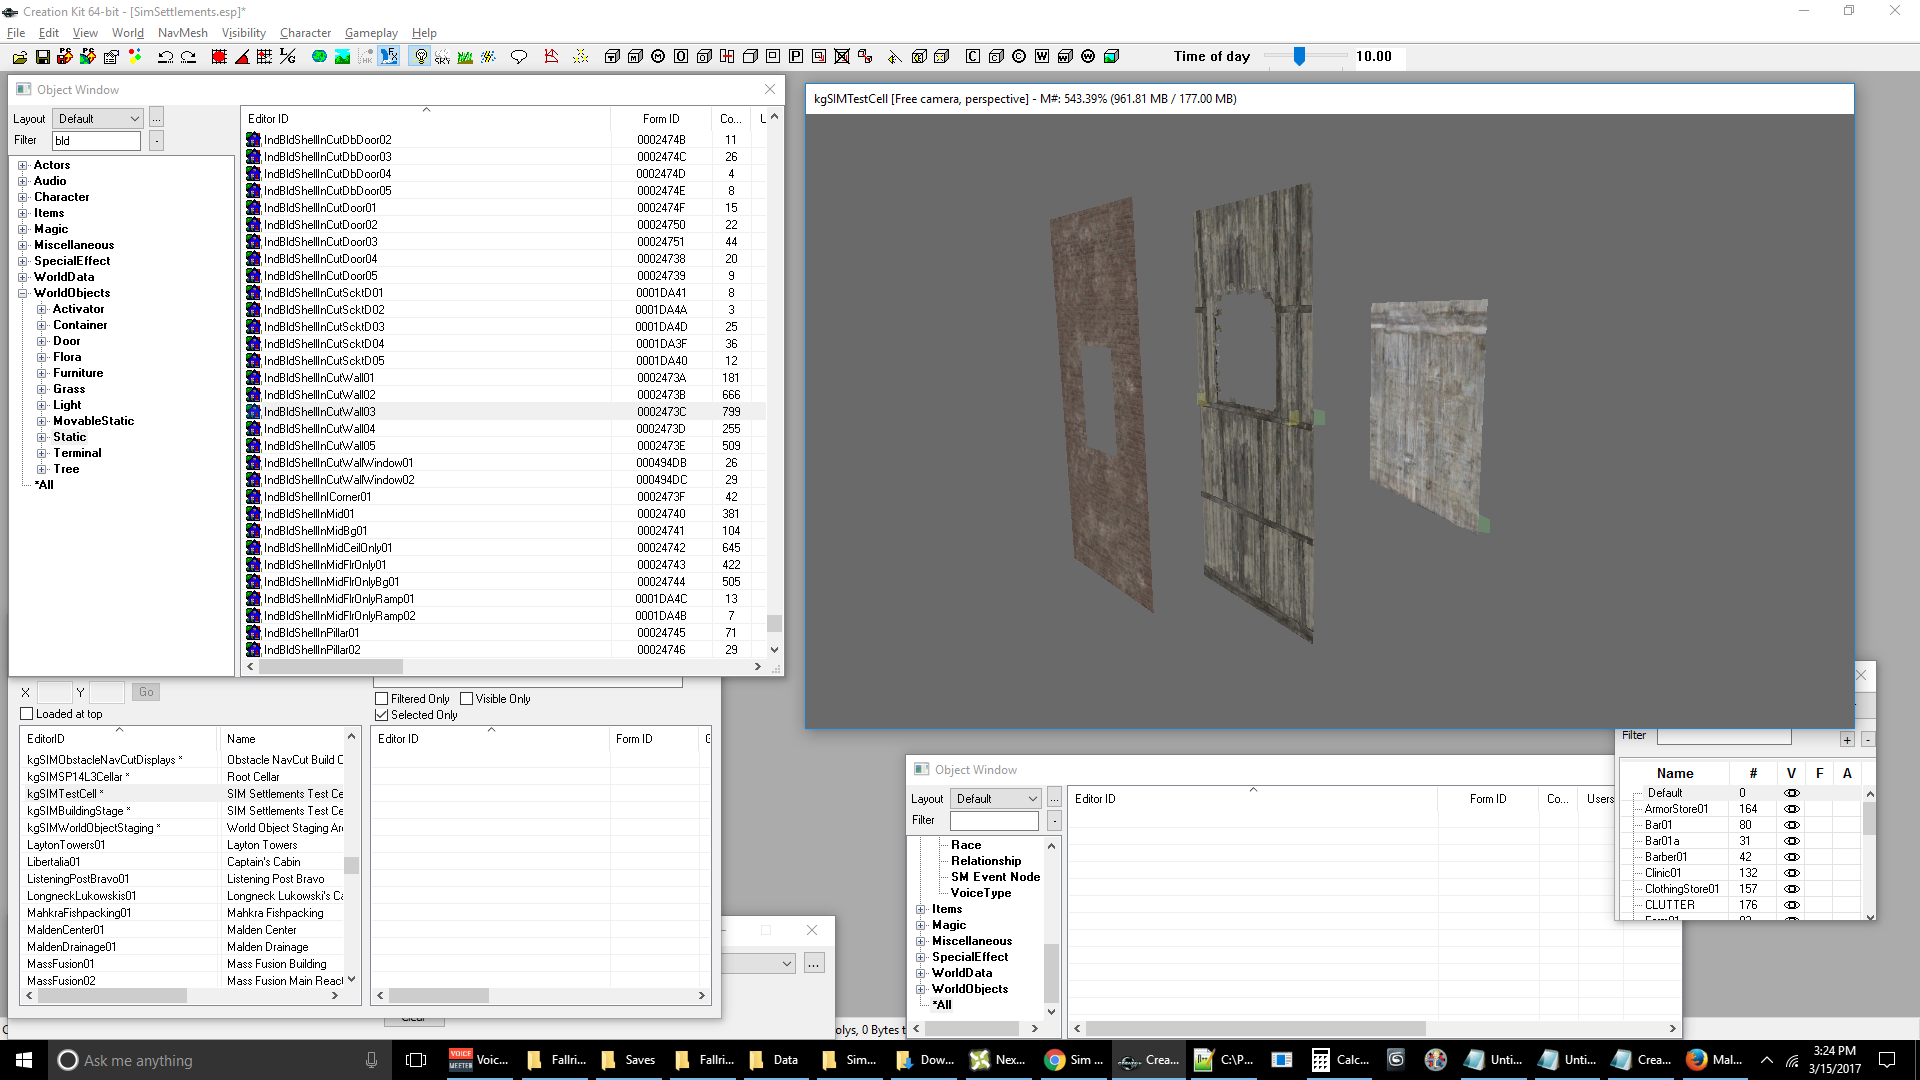Click the Redo arrow icon
Image resolution: width=1920 pixels, height=1080 pixels.
point(188,57)
